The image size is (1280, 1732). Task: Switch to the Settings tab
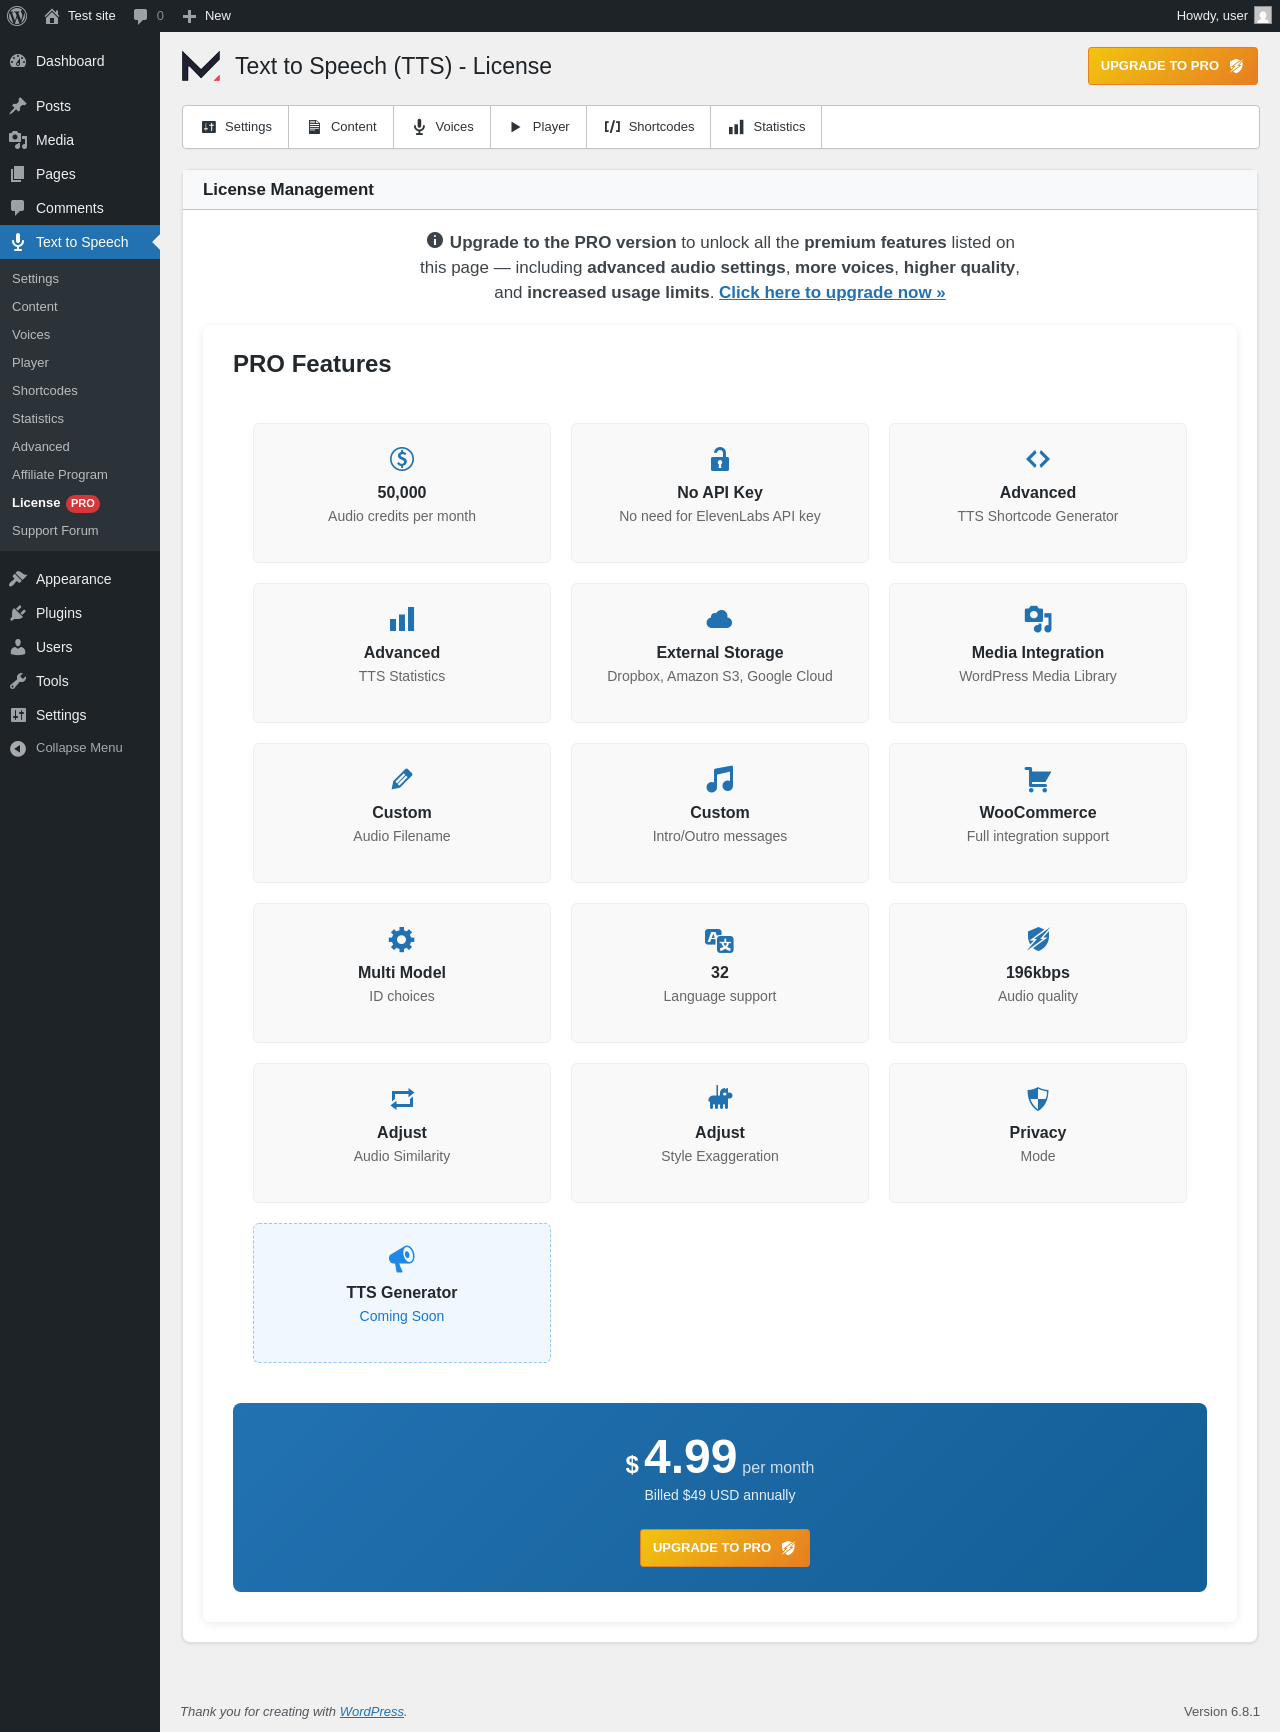pos(236,127)
